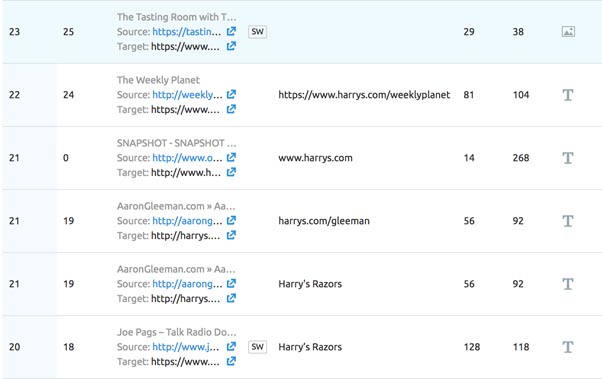The height and width of the screenshot is (379, 602).
Task: Open external source link in SNAPSHOT row
Action: coord(231,157)
